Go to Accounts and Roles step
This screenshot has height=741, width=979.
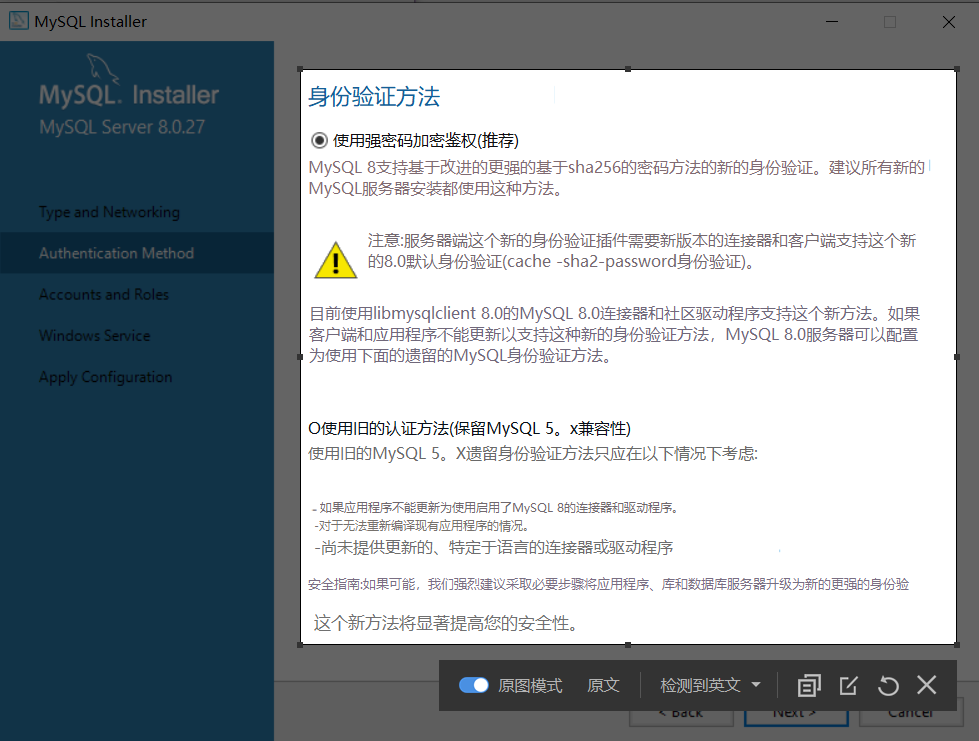(104, 294)
